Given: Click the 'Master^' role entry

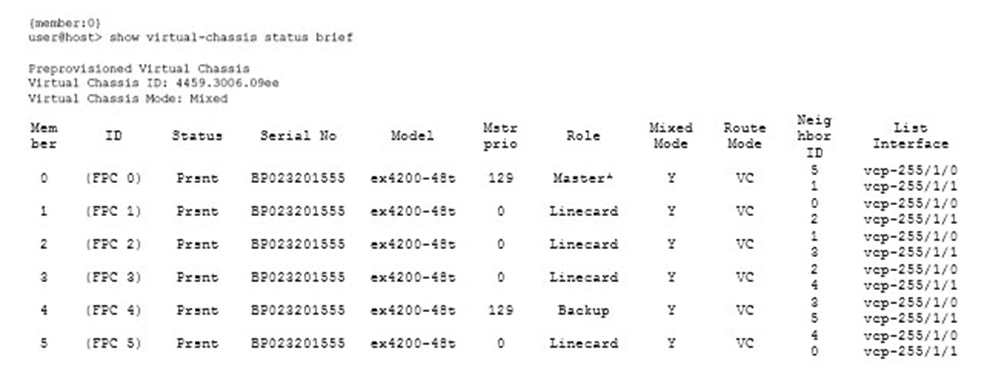Looking at the screenshot, I should [x=583, y=178].
